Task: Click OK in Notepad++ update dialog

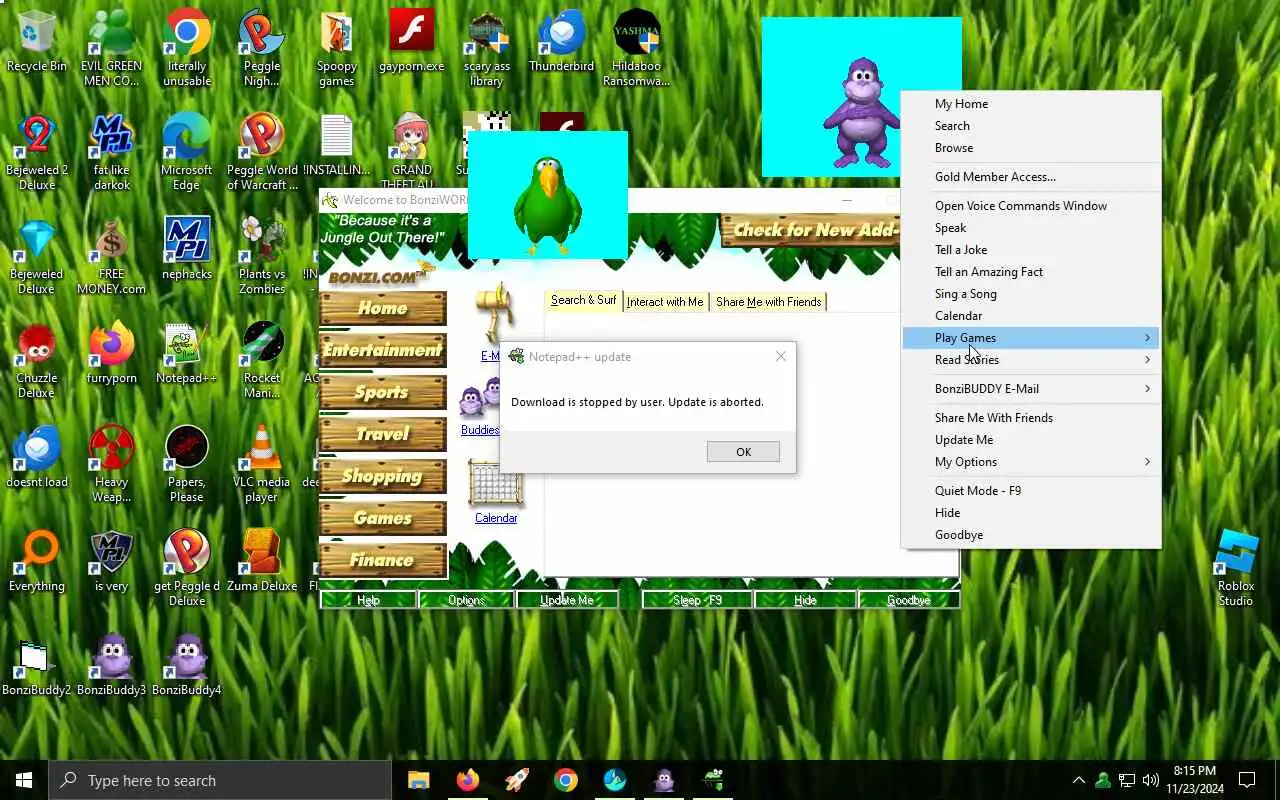Action: 743,452
